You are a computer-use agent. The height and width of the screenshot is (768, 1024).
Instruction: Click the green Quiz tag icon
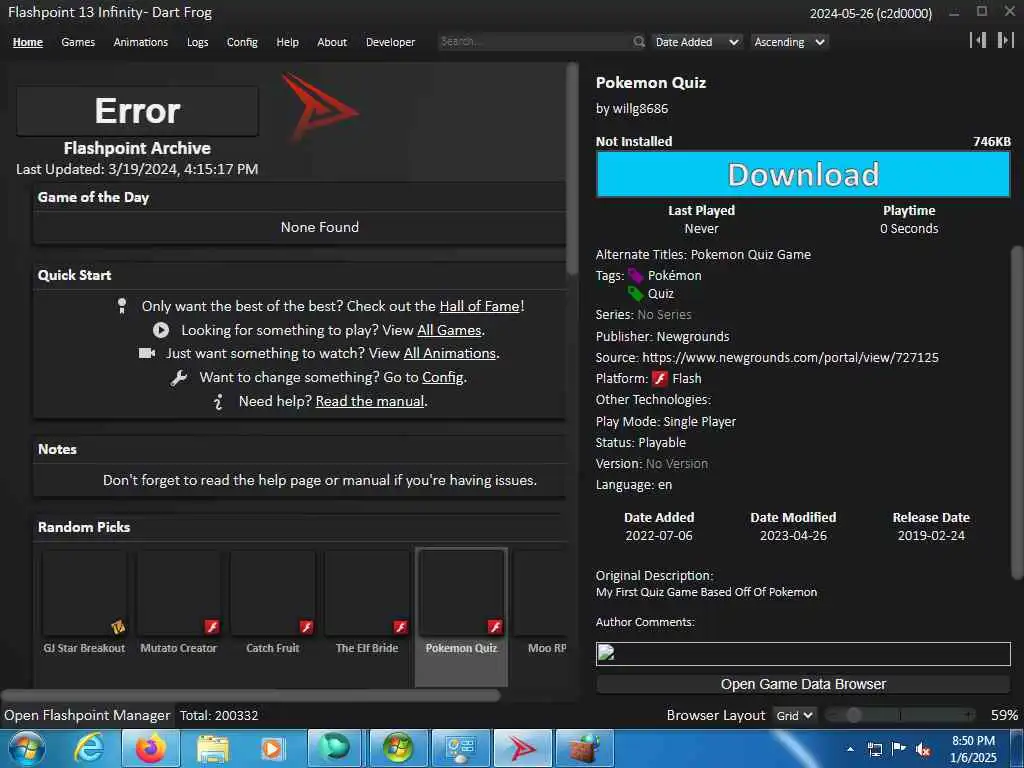[x=635, y=294]
